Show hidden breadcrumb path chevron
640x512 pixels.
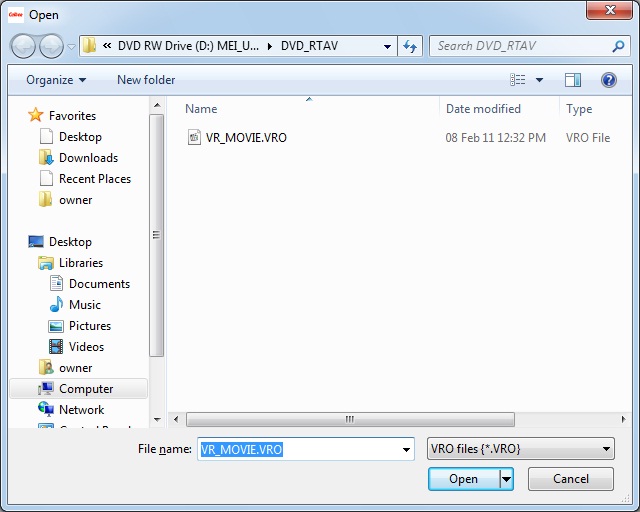pos(107,46)
